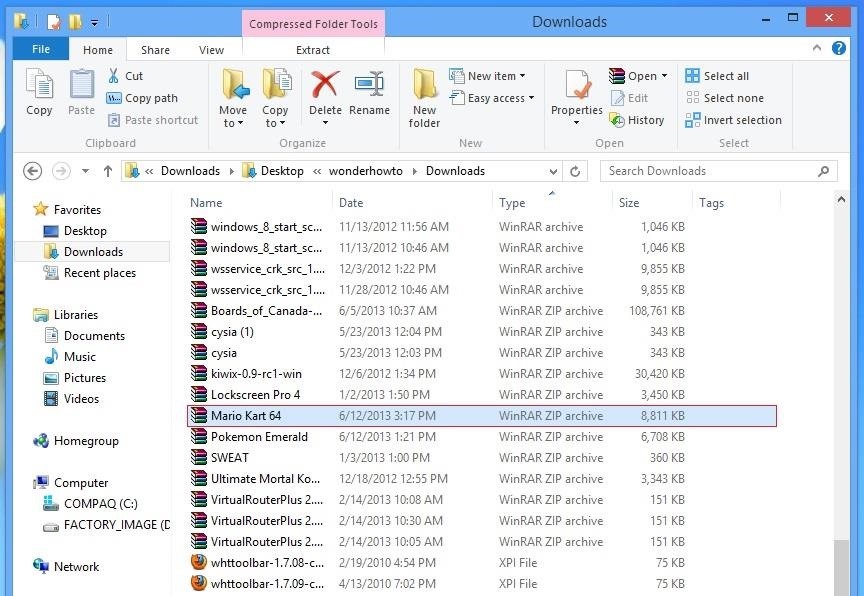Image resolution: width=864 pixels, height=596 pixels.
Task: Click wonderhowto in the address path
Action: pos(365,171)
